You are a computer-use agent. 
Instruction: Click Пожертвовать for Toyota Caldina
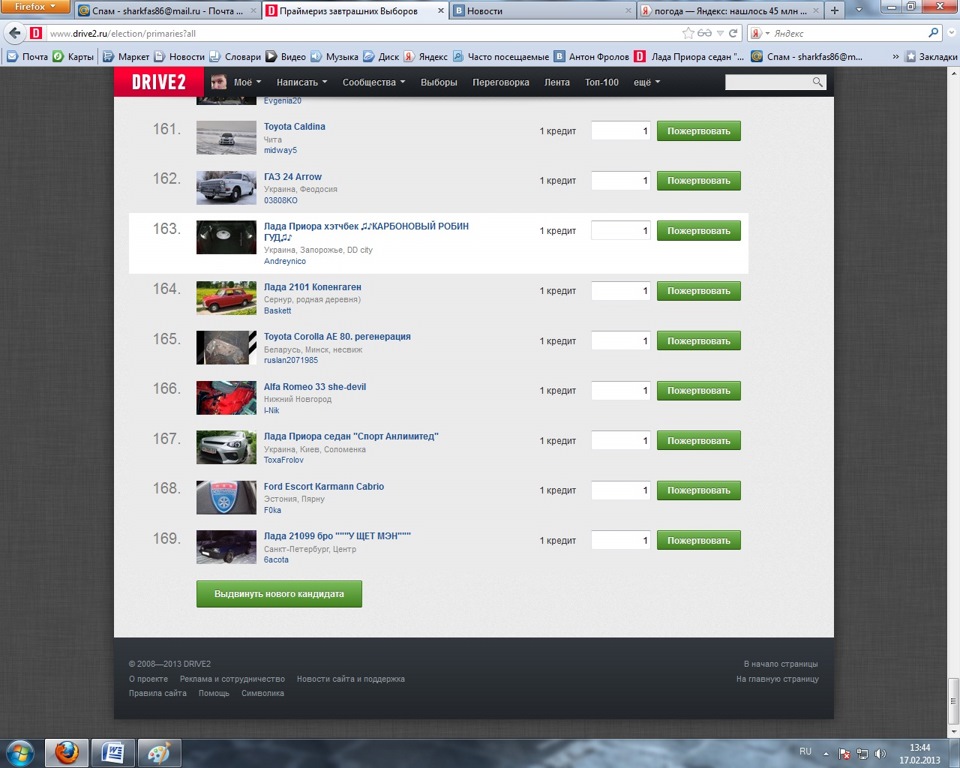pos(699,130)
